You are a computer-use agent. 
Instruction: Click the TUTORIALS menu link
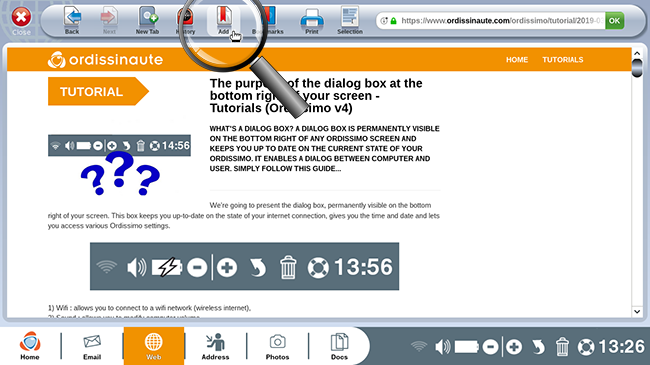tap(563, 60)
